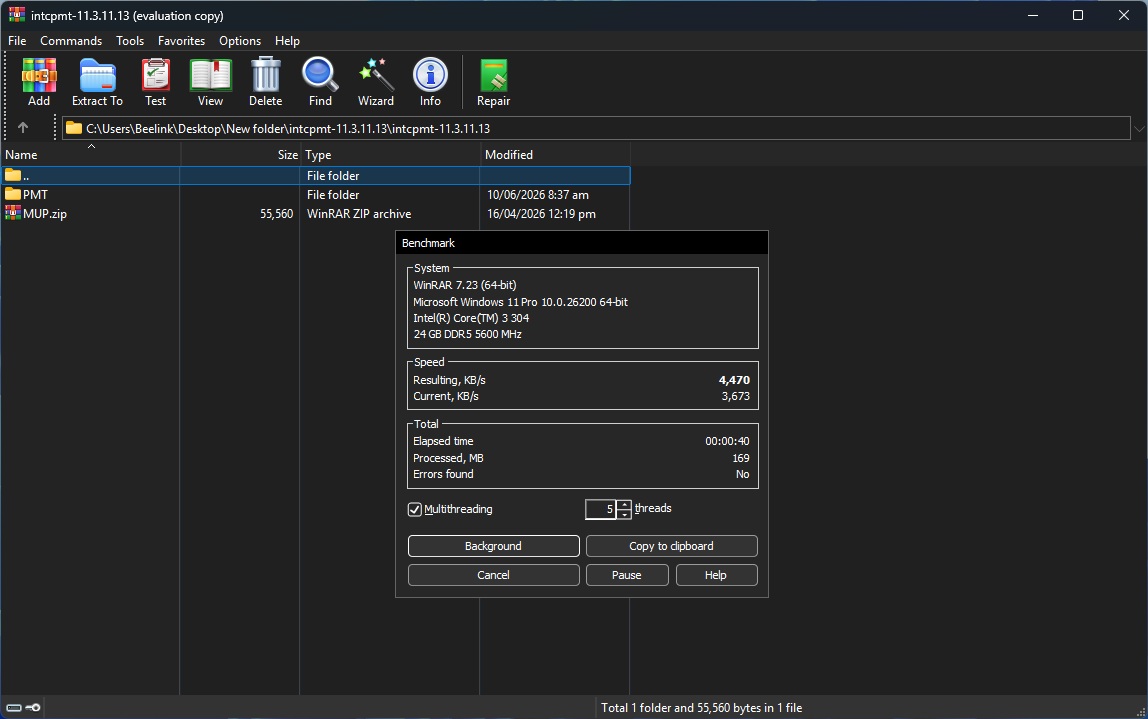Click the Benchmark dialog title bar

582,242
